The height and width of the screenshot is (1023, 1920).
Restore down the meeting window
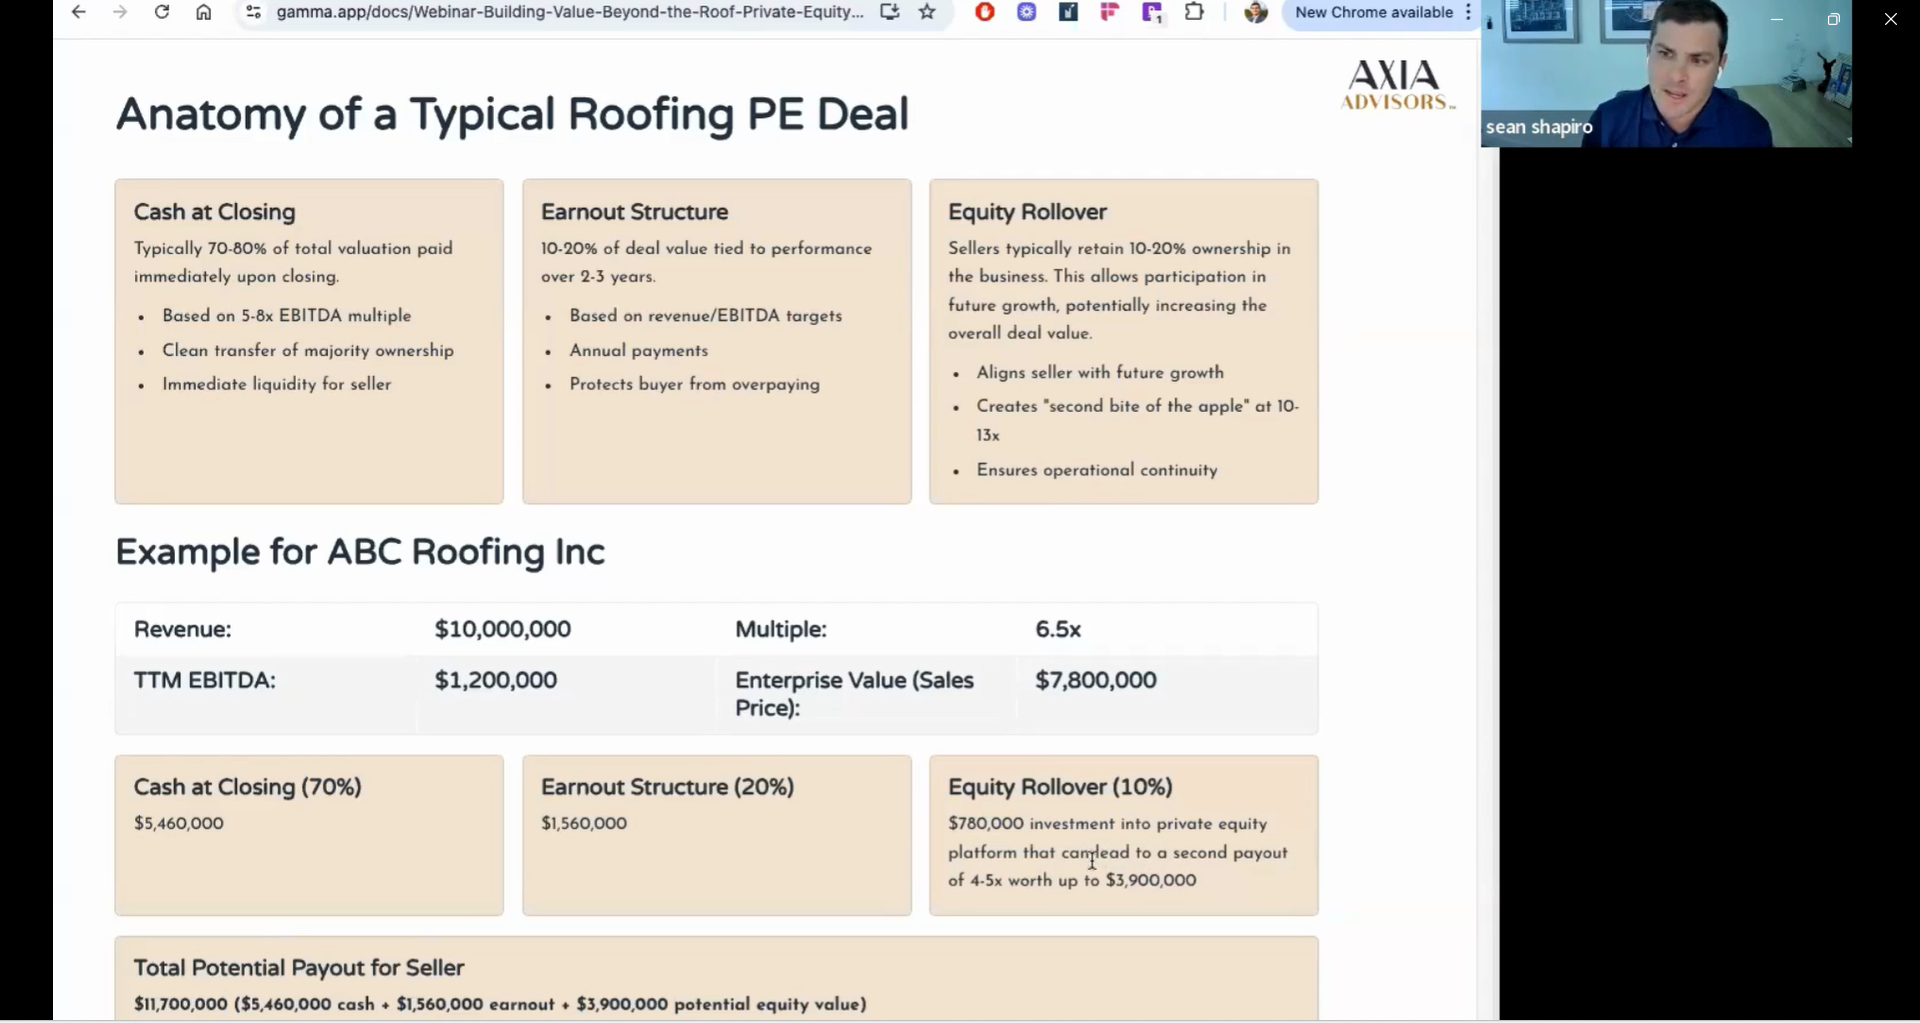[1833, 19]
